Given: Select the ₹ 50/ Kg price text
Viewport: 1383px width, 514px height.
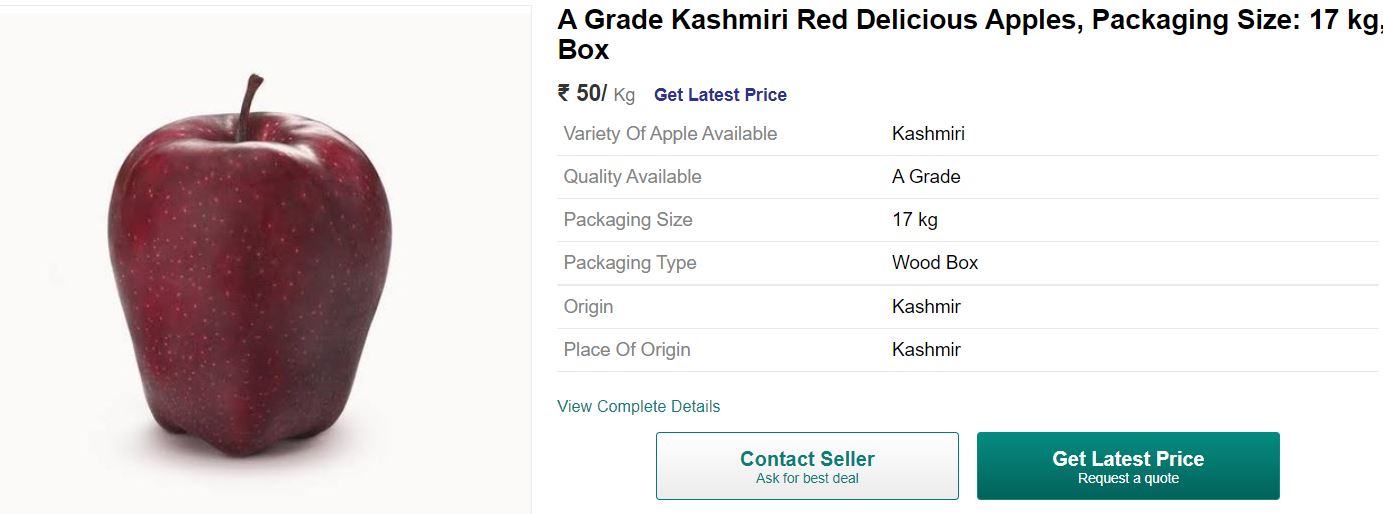Looking at the screenshot, I should 596,94.
